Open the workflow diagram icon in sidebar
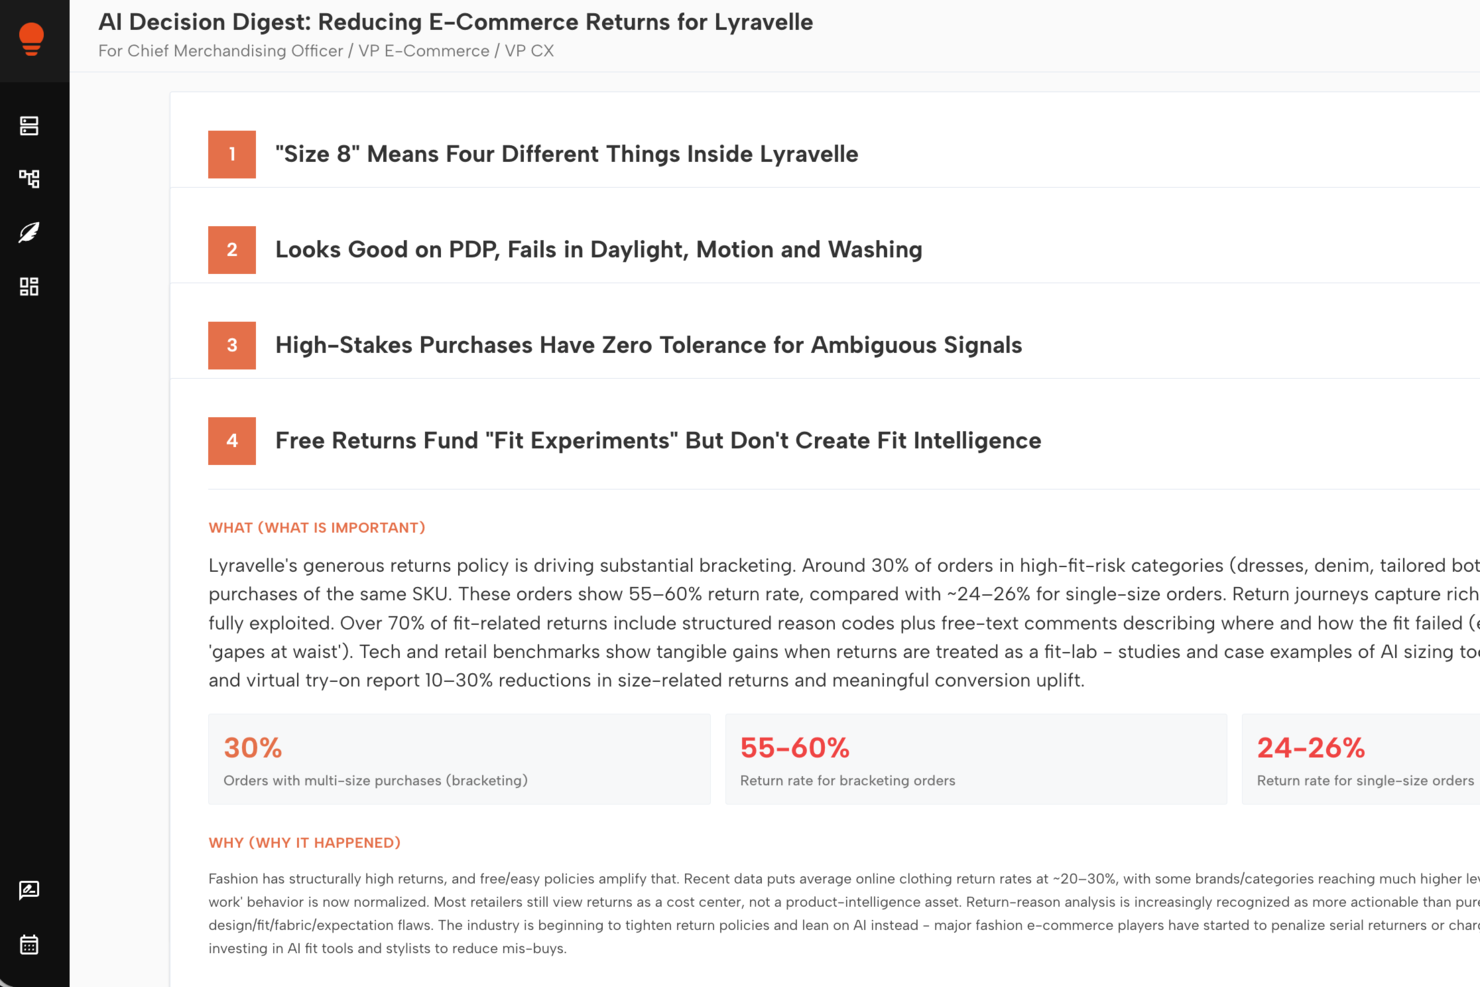The width and height of the screenshot is (1480, 987). (x=29, y=178)
